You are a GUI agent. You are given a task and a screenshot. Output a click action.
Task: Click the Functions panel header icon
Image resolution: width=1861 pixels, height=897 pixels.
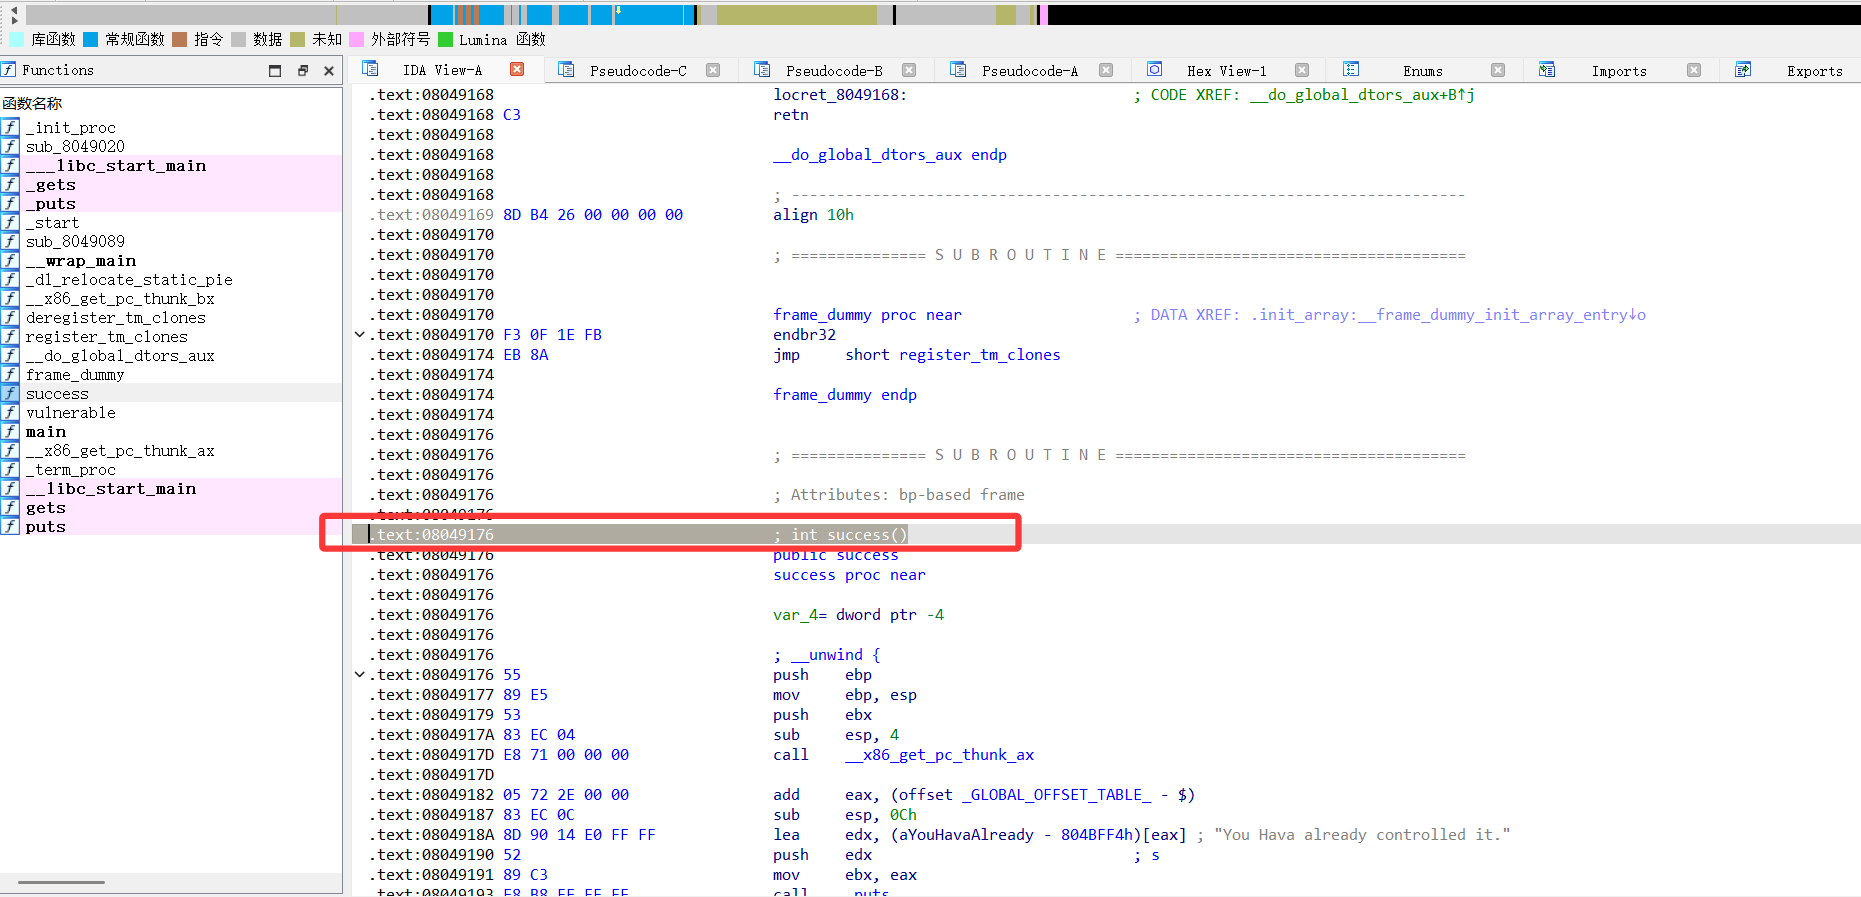pyautogui.click(x=9, y=70)
